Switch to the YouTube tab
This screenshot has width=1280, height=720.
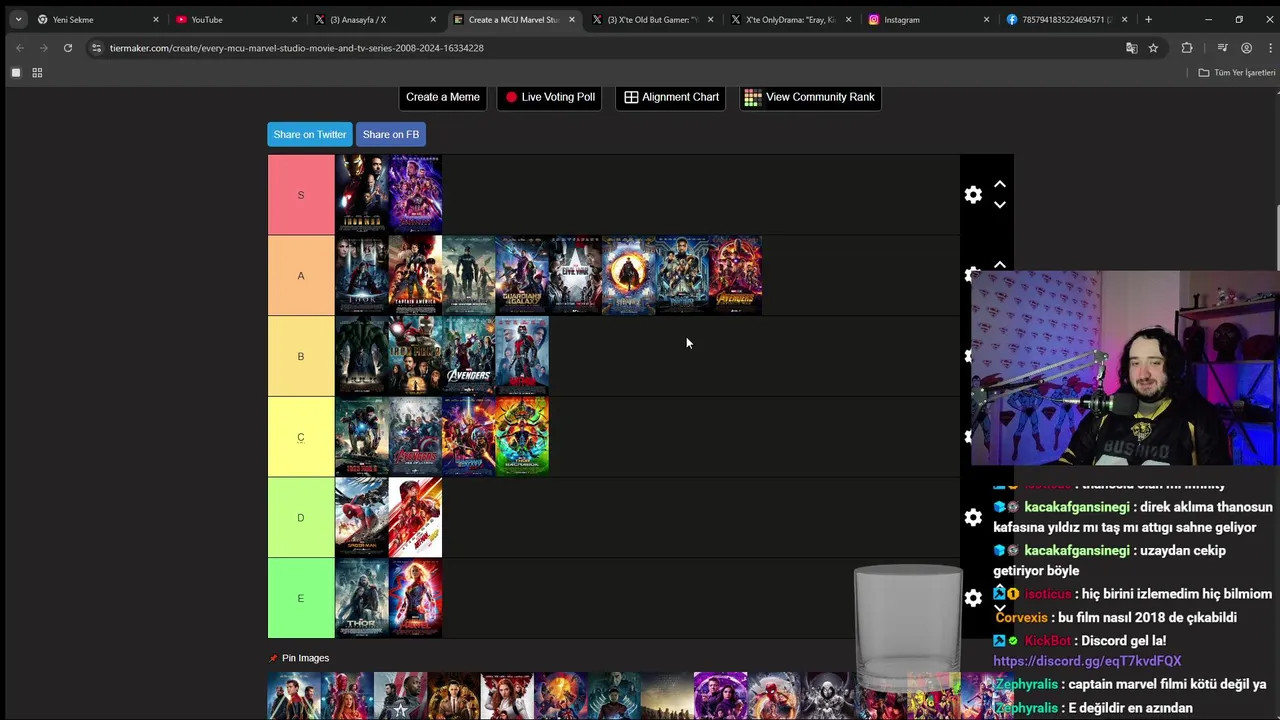tap(236, 19)
